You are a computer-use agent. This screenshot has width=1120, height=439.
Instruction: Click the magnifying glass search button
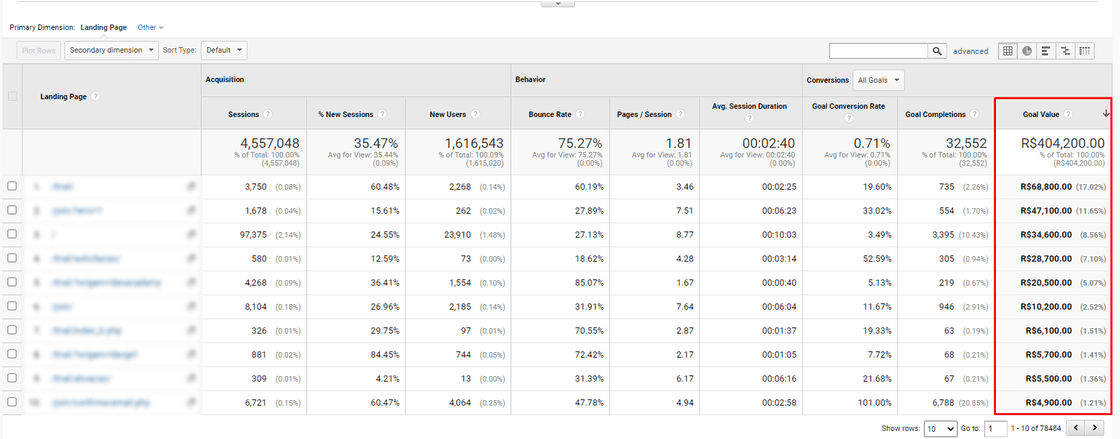tap(937, 51)
